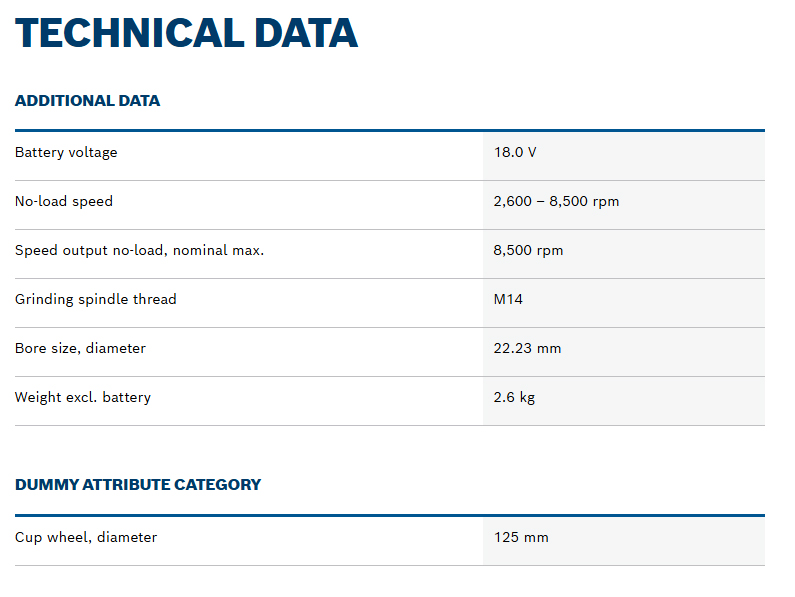This screenshot has height=597, width=795.
Task: Select the 2,600 – 8,500 rpm value
Action: pos(556,202)
